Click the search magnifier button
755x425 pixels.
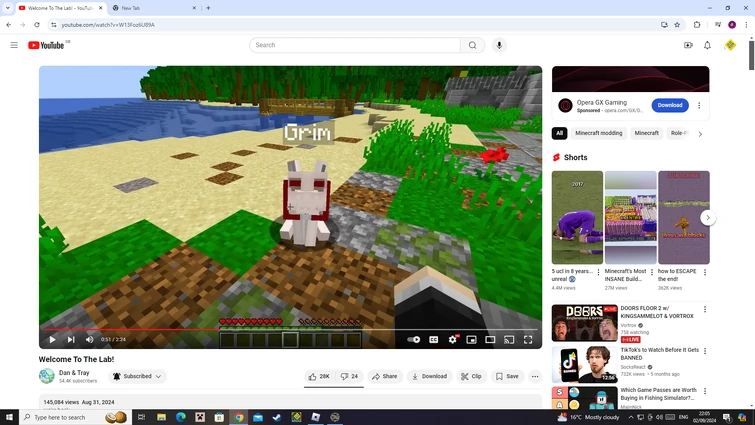point(472,45)
